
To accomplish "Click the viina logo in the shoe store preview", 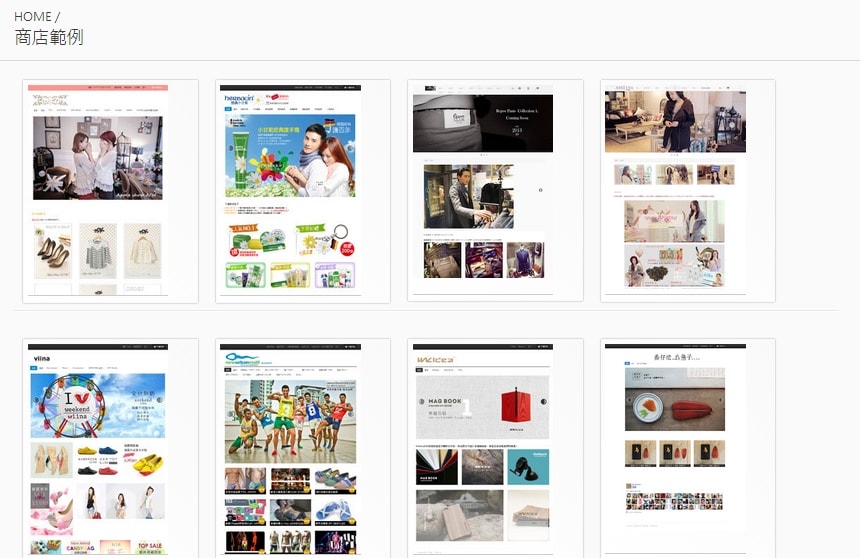I will pos(42,357).
